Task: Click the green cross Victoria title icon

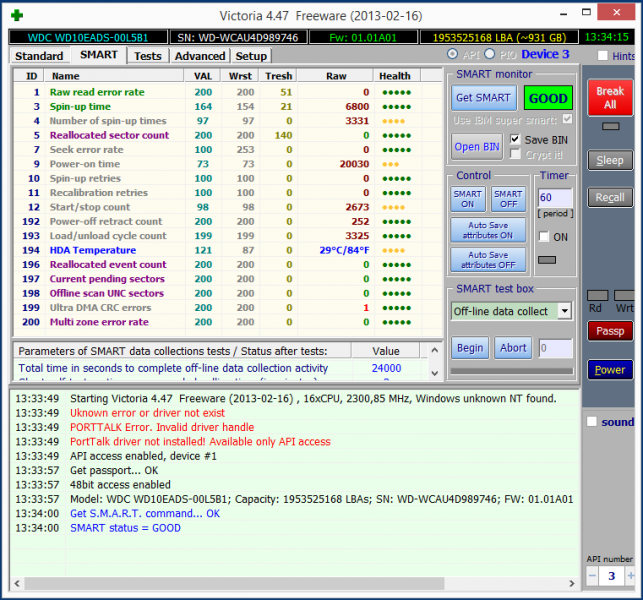Action: click(17, 17)
